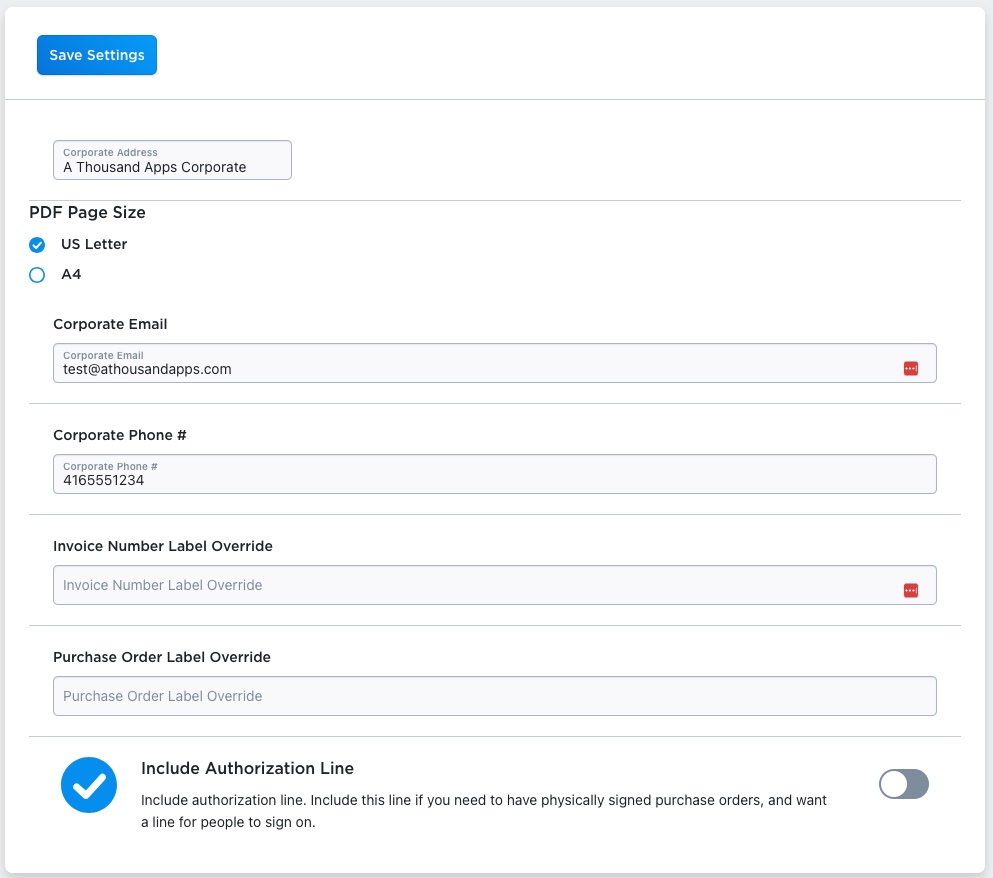Select the US Letter radio button
Screen dimensions: 993x878
coord(37,245)
